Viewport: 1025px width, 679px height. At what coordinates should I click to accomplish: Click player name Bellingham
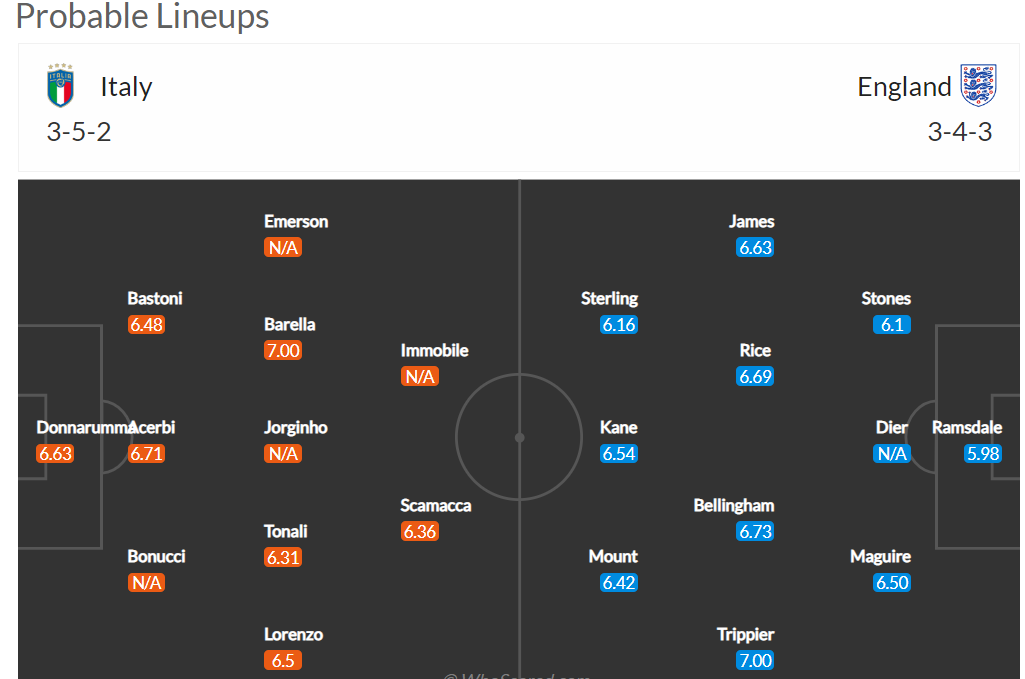click(734, 505)
